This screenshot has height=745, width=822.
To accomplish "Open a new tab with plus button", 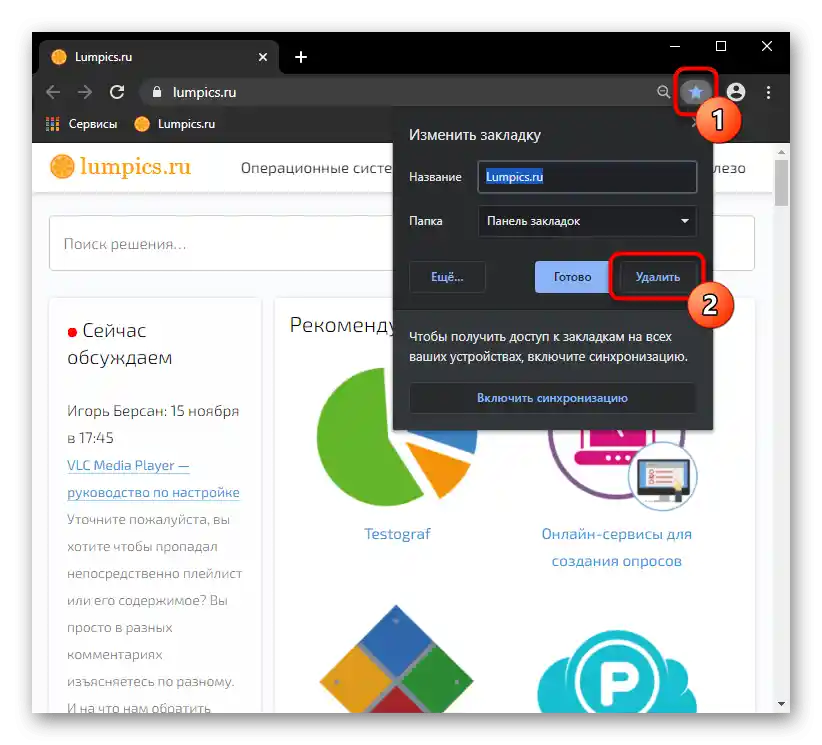I will pyautogui.click(x=301, y=57).
